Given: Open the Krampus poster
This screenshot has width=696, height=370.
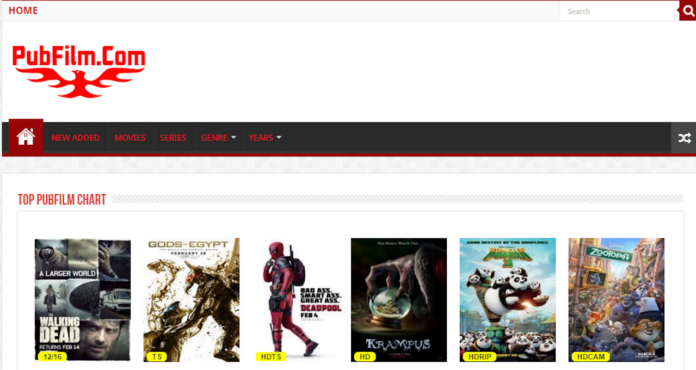Looking at the screenshot, I should [x=399, y=299].
